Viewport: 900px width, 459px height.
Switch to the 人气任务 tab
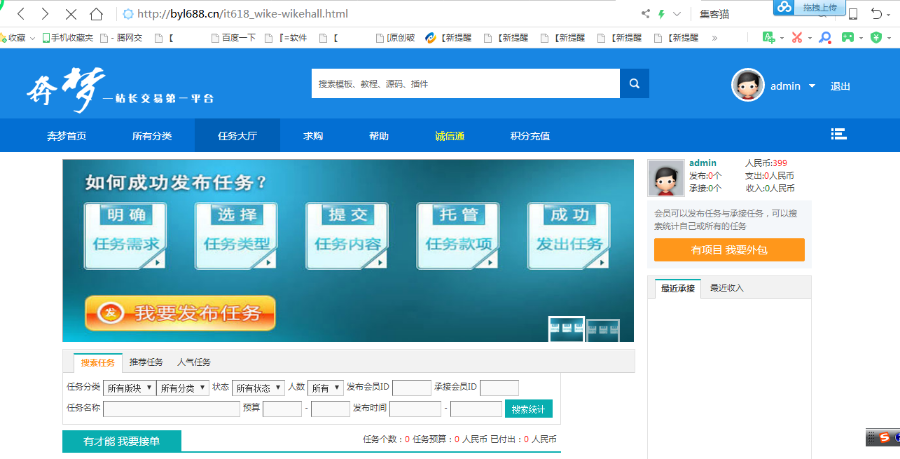pyautogui.click(x=194, y=363)
